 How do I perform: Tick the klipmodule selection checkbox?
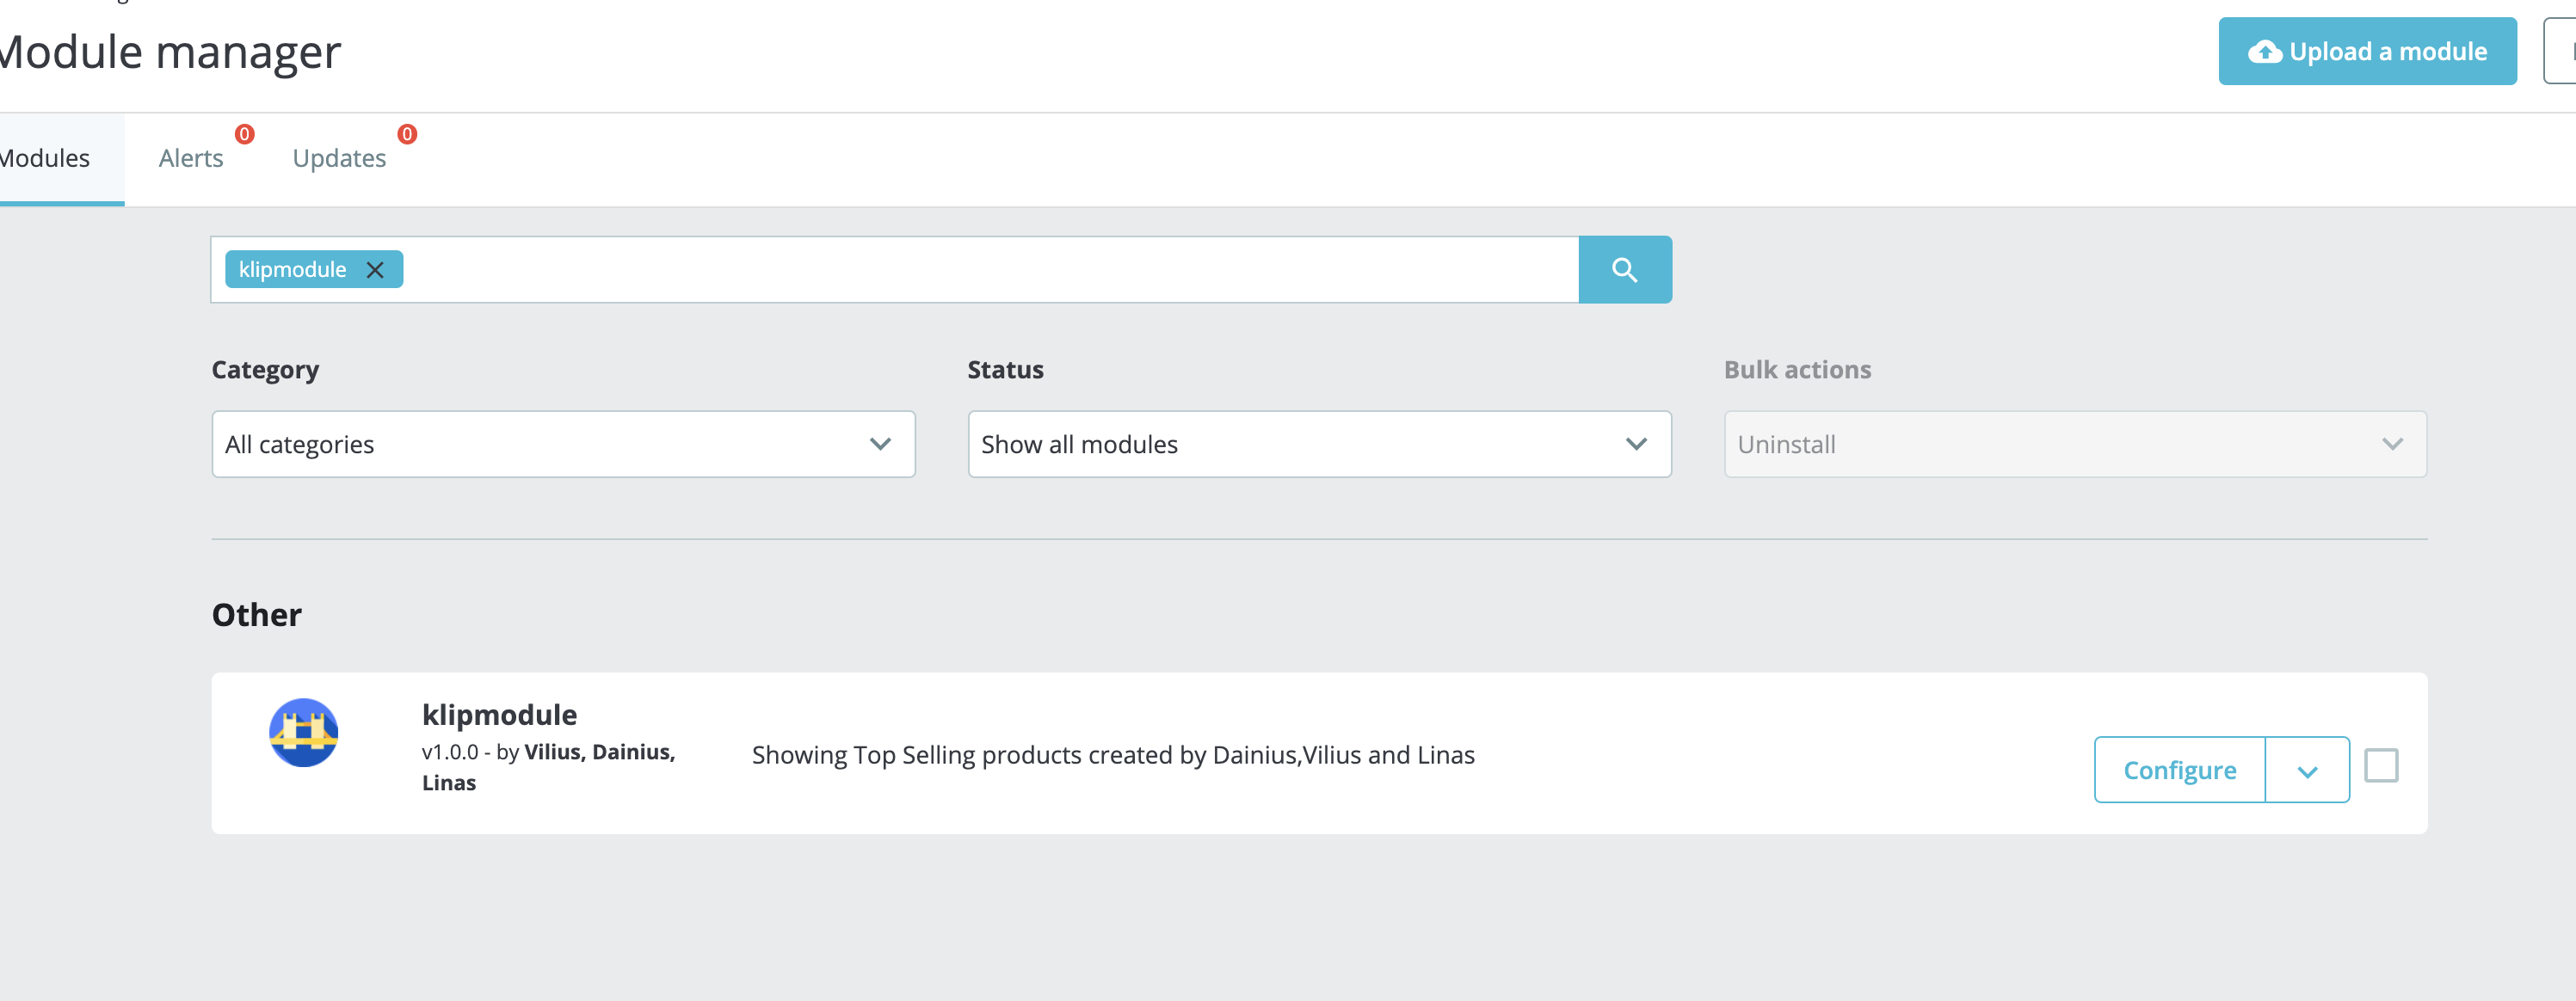click(2380, 765)
